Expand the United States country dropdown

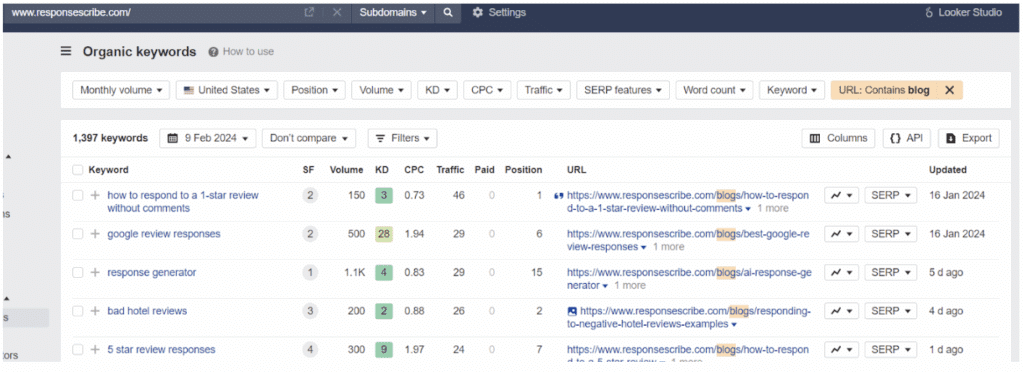(x=227, y=90)
